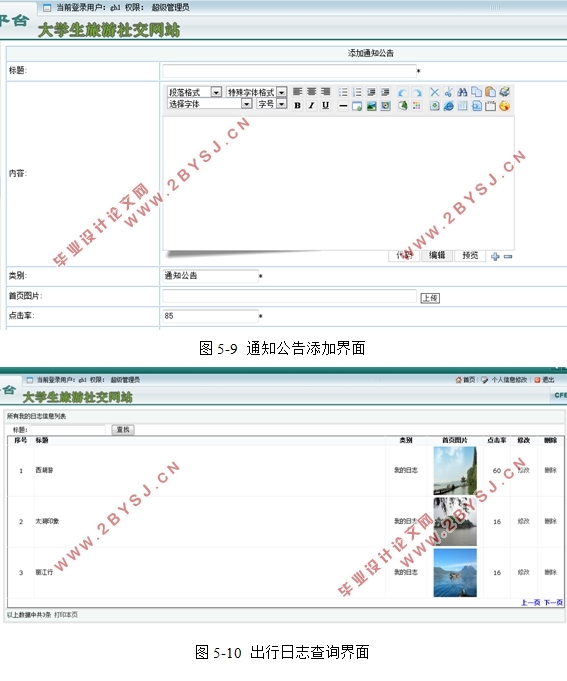Click the 标题 search field in log list

(x=68, y=430)
